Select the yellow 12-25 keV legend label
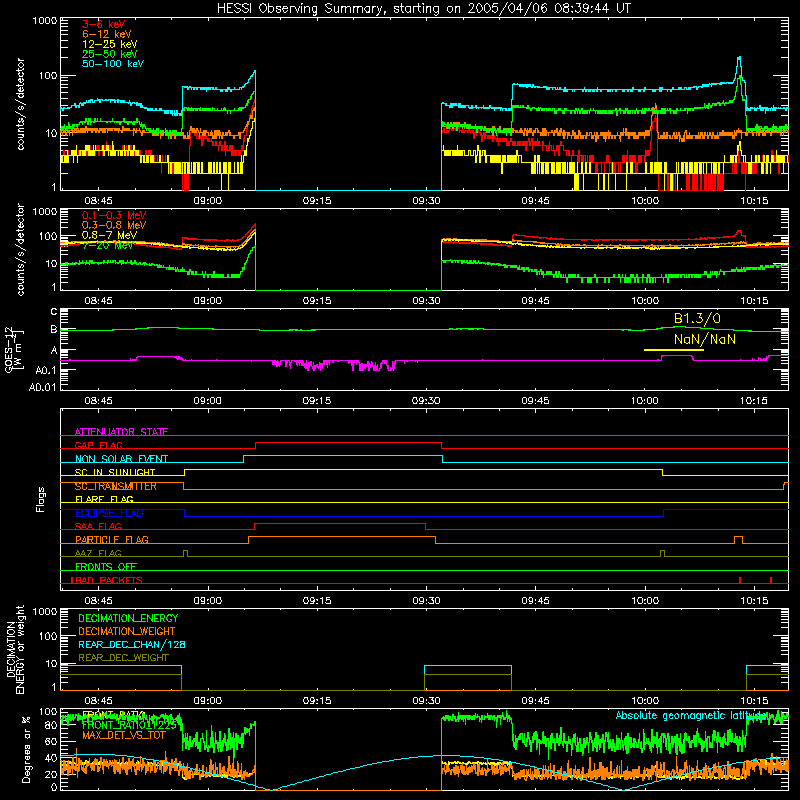The image size is (800, 800). (x=110, y=44)
